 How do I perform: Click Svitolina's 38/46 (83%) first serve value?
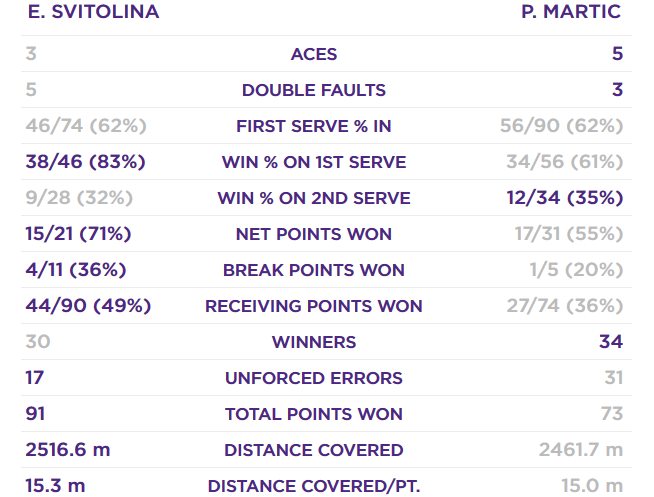86,162
